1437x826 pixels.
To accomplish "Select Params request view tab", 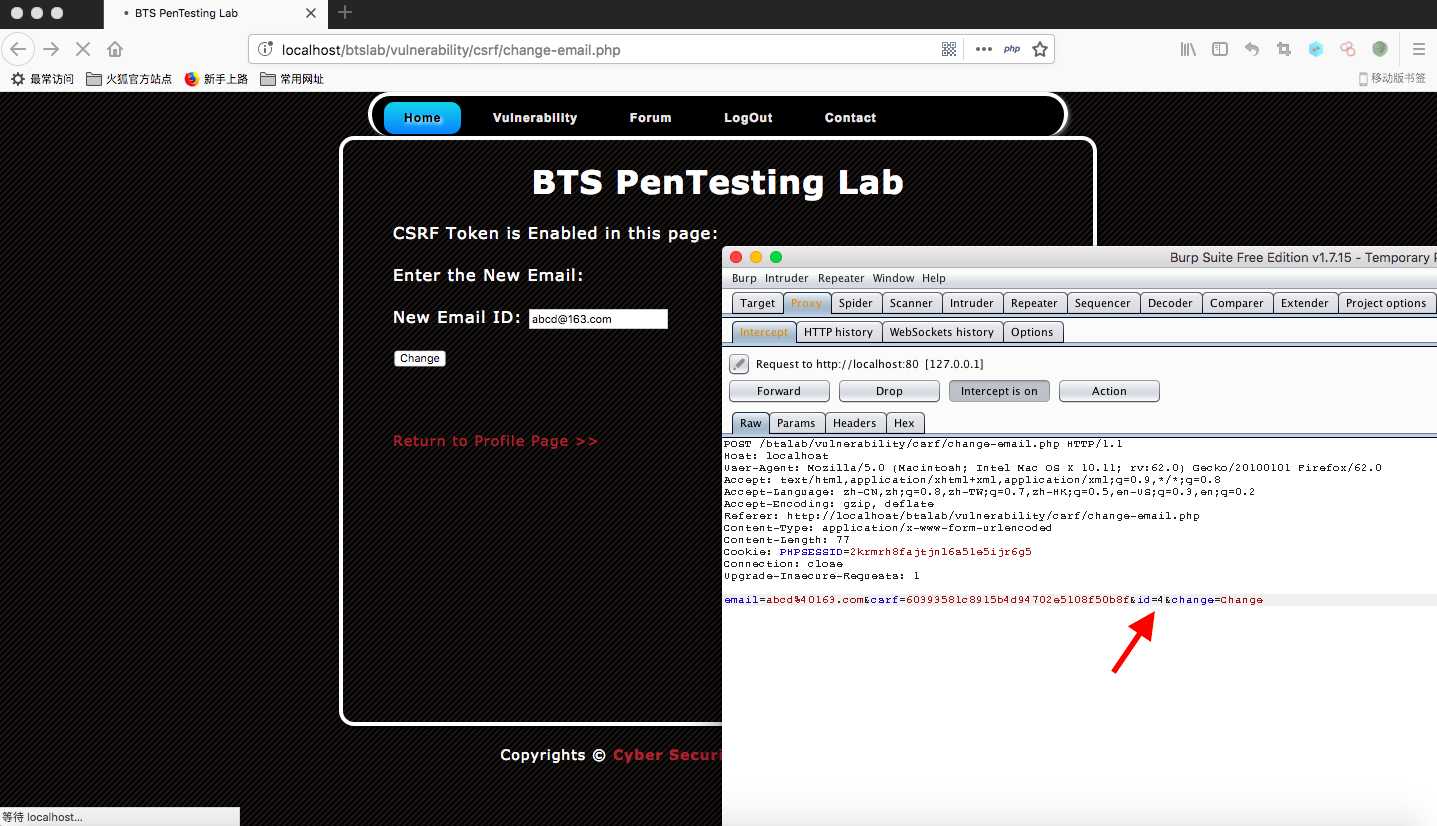I will pos(796,423).
